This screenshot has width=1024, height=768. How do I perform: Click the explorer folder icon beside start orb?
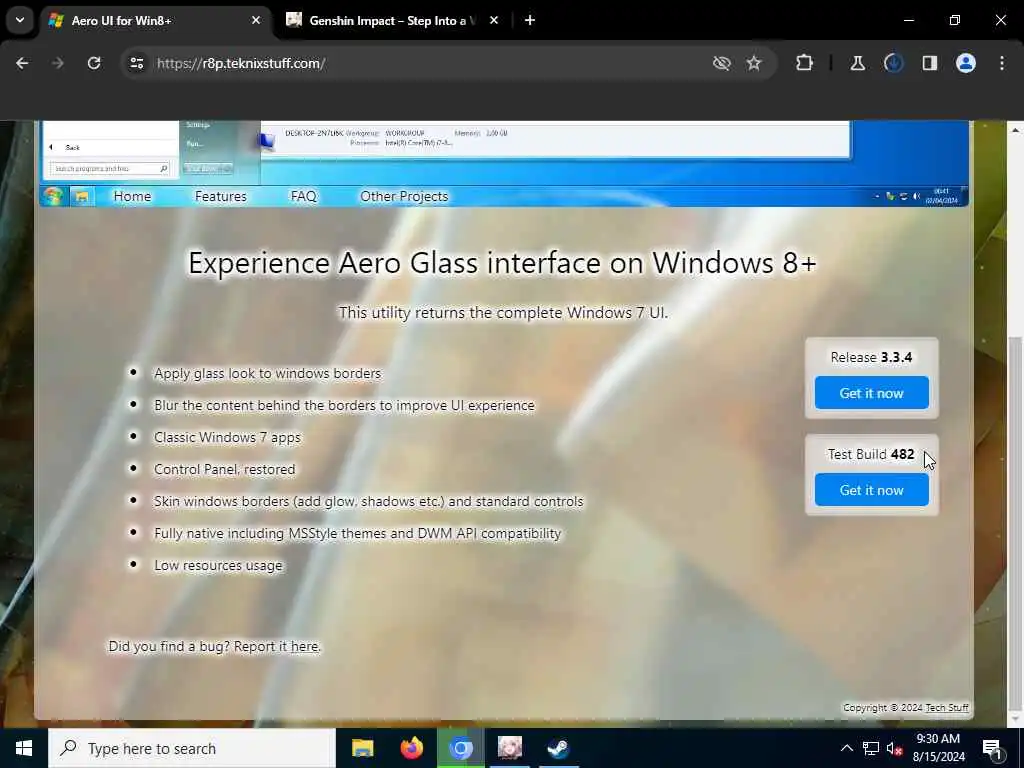(82, 197)
